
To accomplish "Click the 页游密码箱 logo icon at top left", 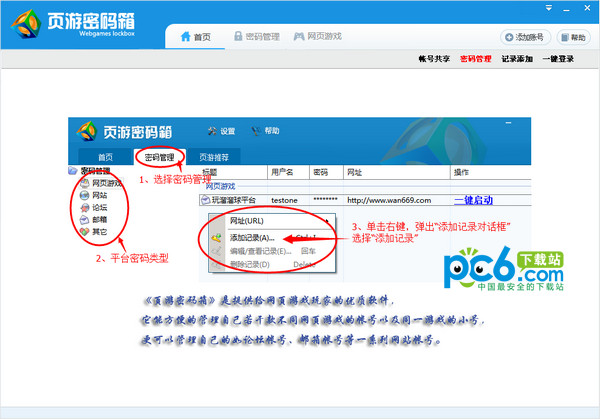I will pos(23,25).
